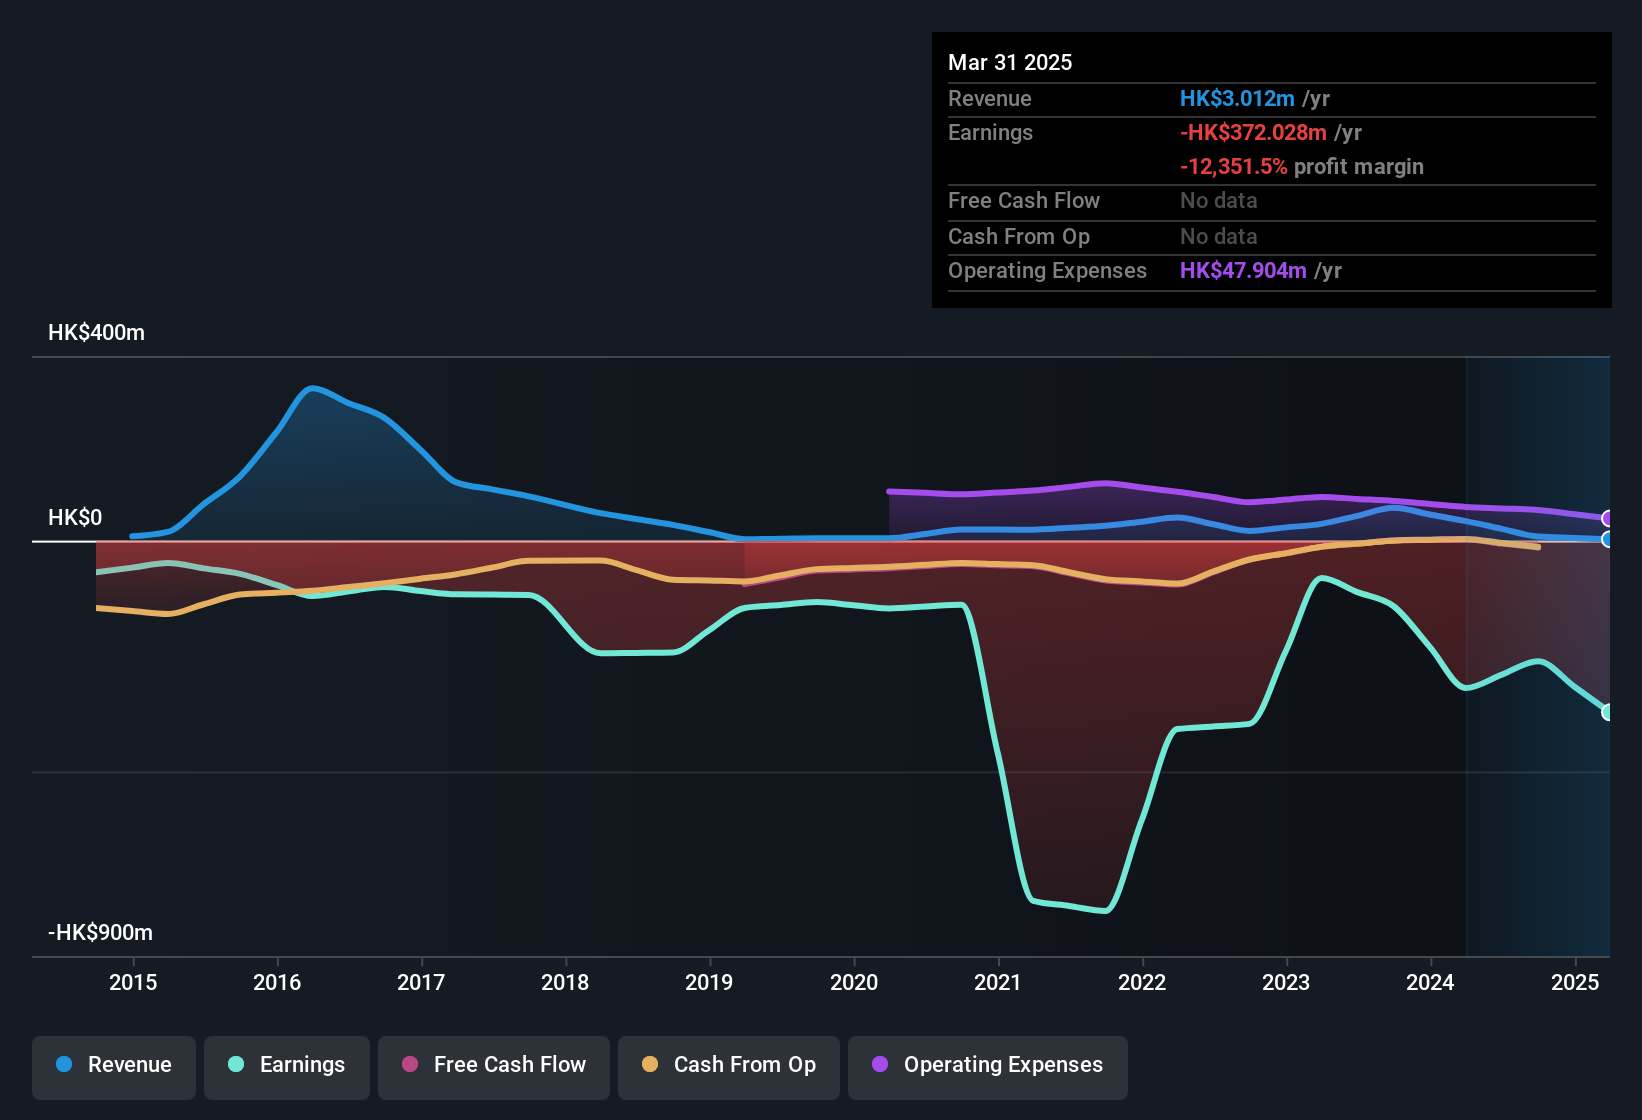Click the -HK$372.028m earnings value
Viewport: 1642px width, 1120px height.
[1253, 132]
